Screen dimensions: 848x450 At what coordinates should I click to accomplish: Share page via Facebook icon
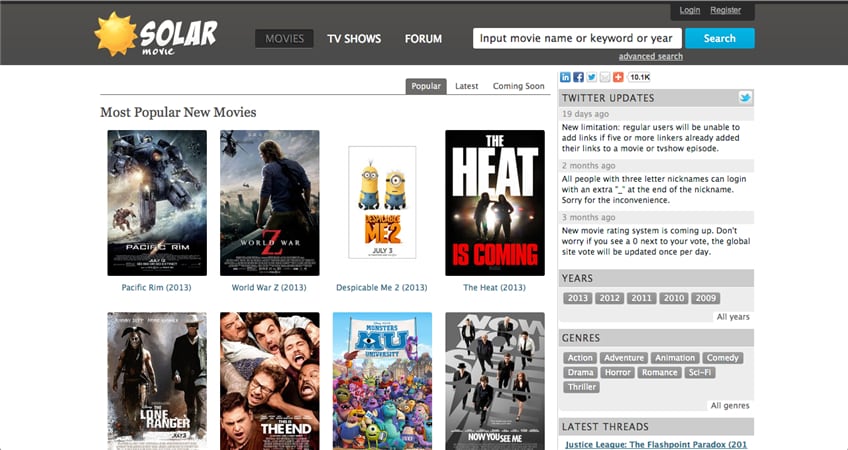tap(579, 77)
